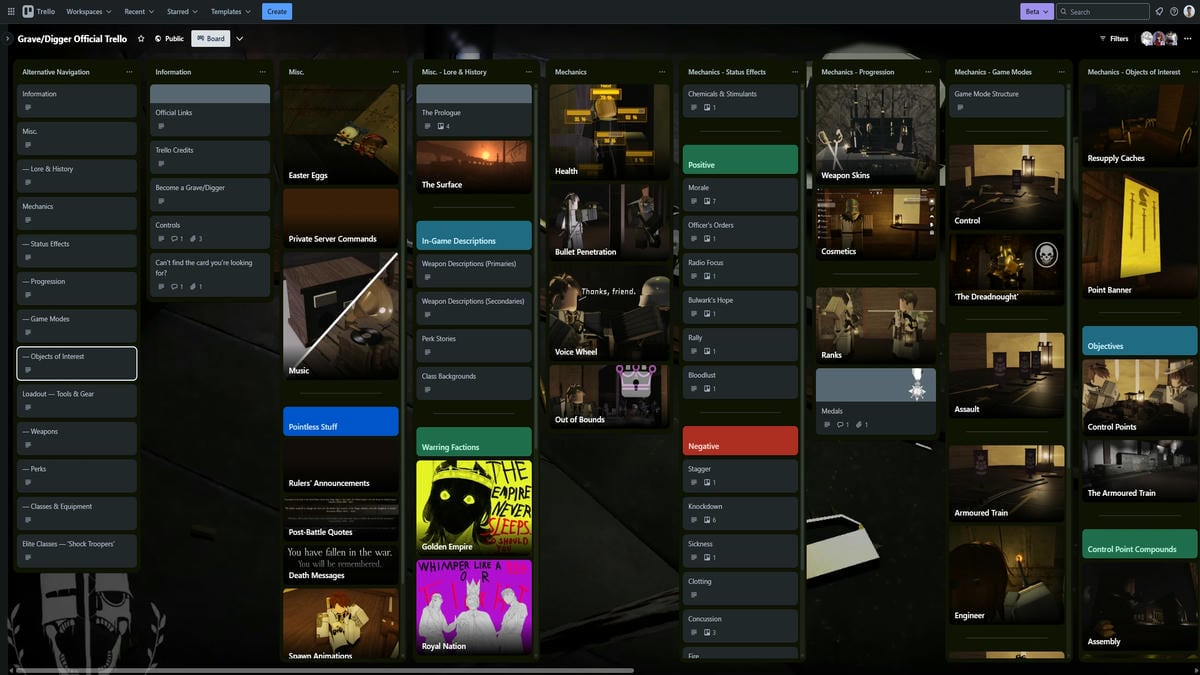Open the Filters button
Image resolution: width=1200 pixels, height=675 pixels.
pyautogui.click(x=1113, y=39)
